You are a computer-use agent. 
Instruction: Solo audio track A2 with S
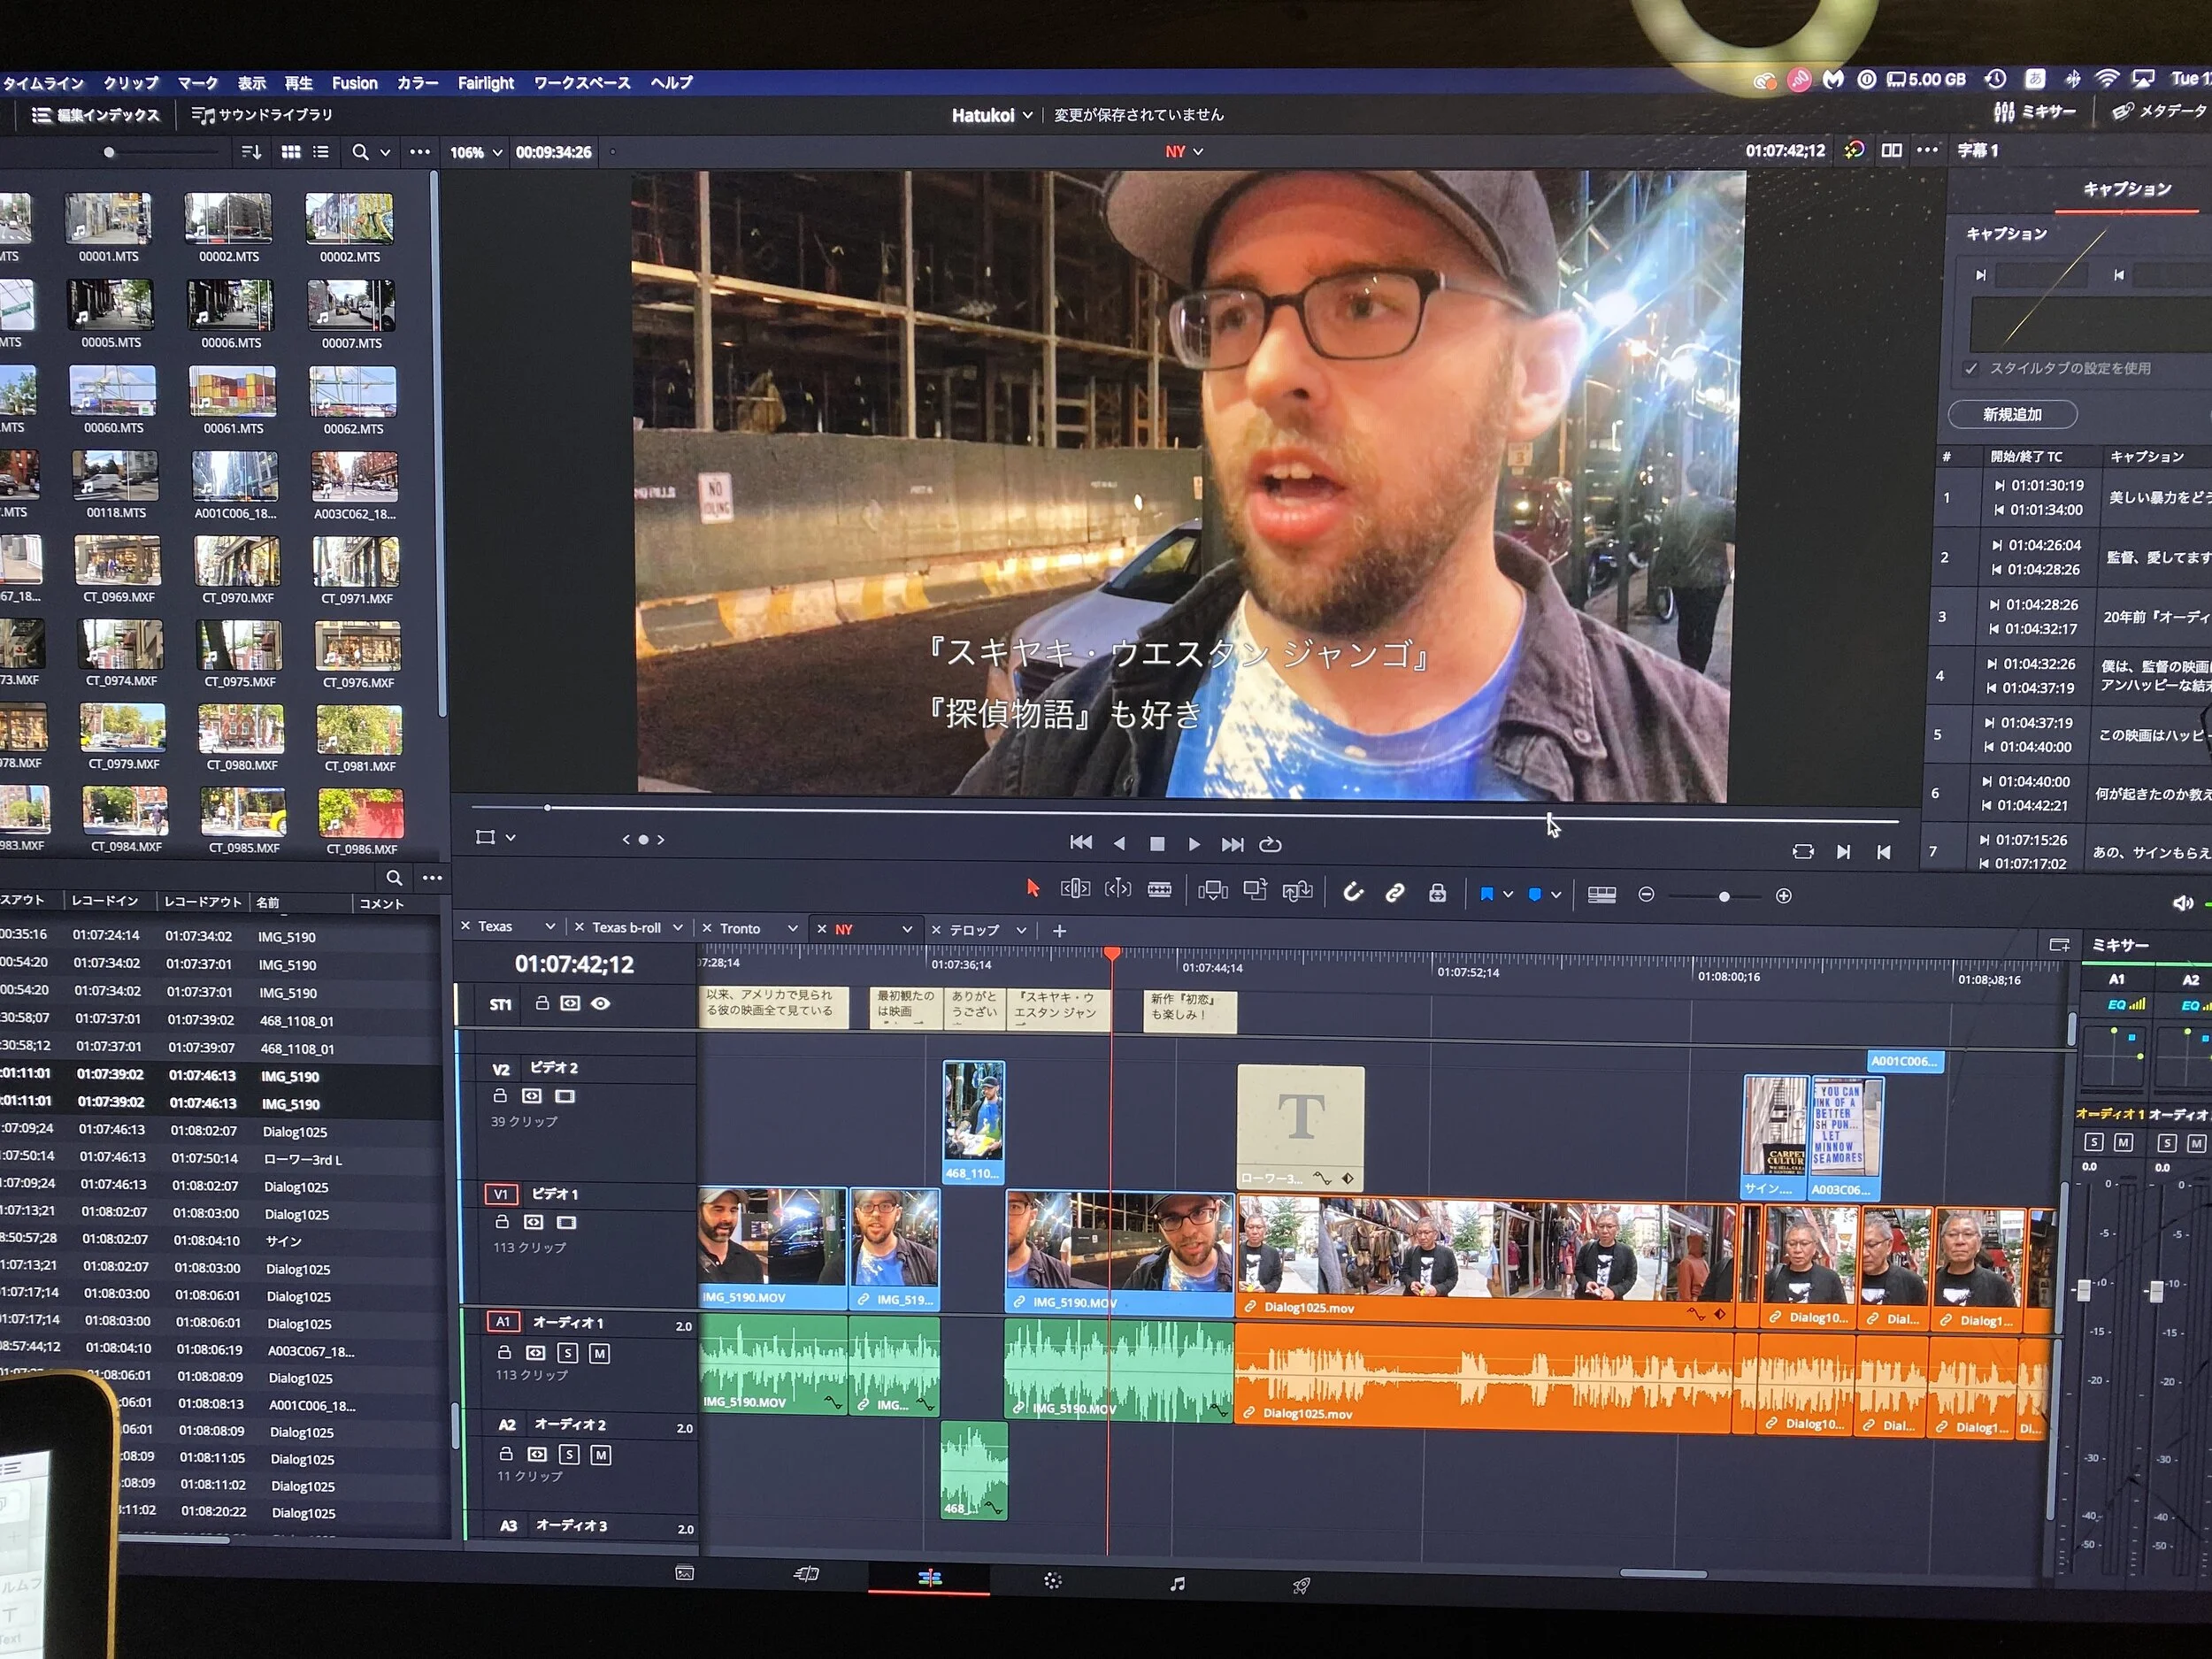pos(568,1455)
